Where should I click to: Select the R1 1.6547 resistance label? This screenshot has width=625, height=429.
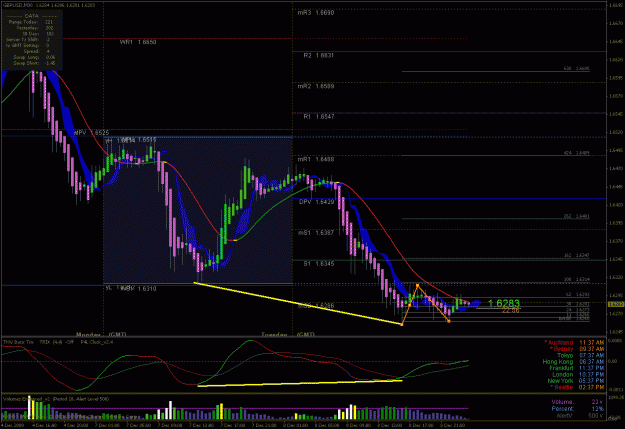pyautogui.click(x=318, y=117)
